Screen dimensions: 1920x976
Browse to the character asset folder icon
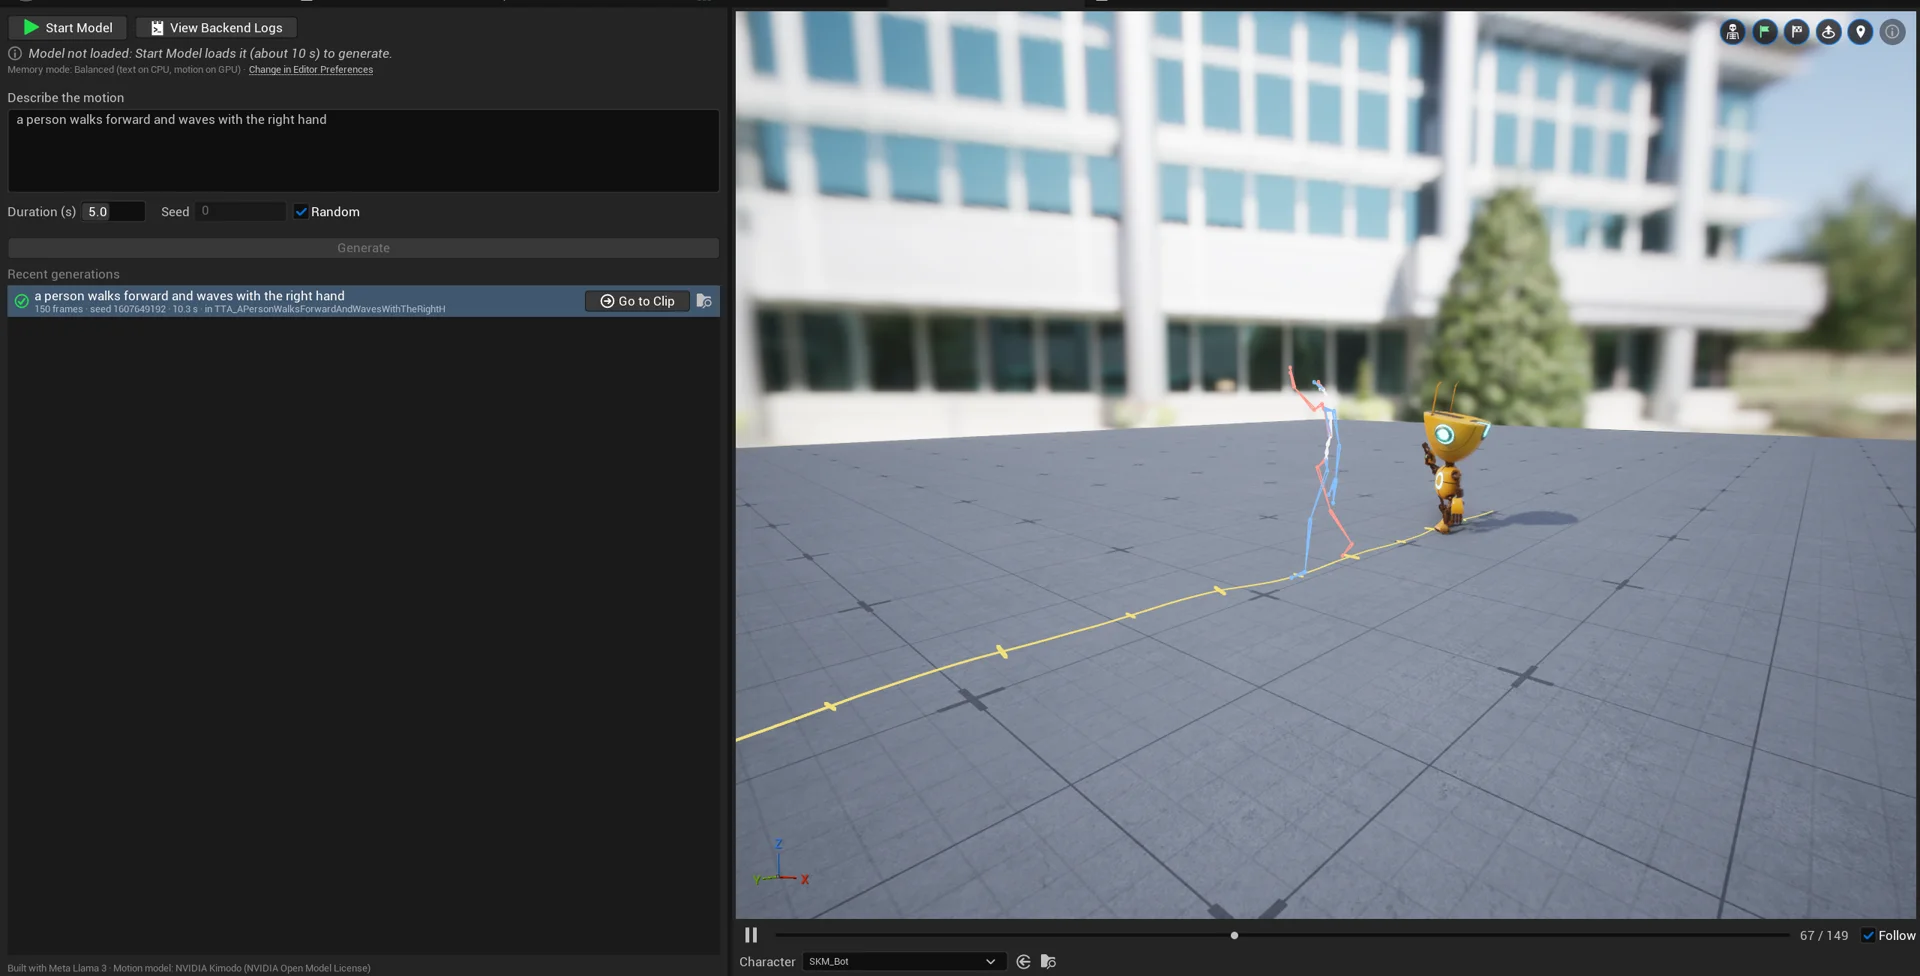1048,962
